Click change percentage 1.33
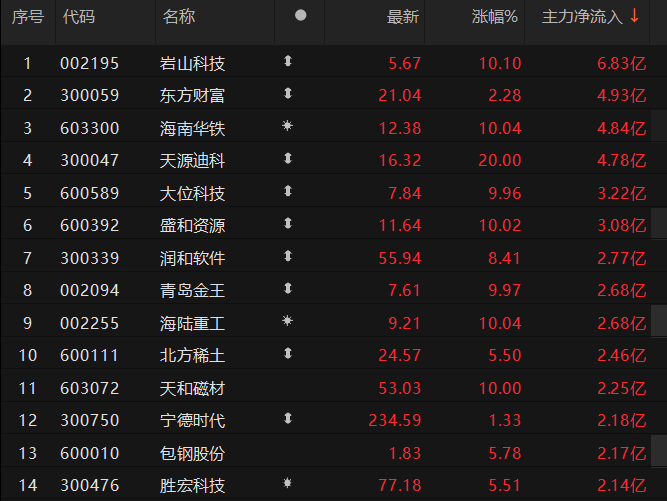This screenshot has height=501, width=667. pyautogui.click(x=505, y=420)
